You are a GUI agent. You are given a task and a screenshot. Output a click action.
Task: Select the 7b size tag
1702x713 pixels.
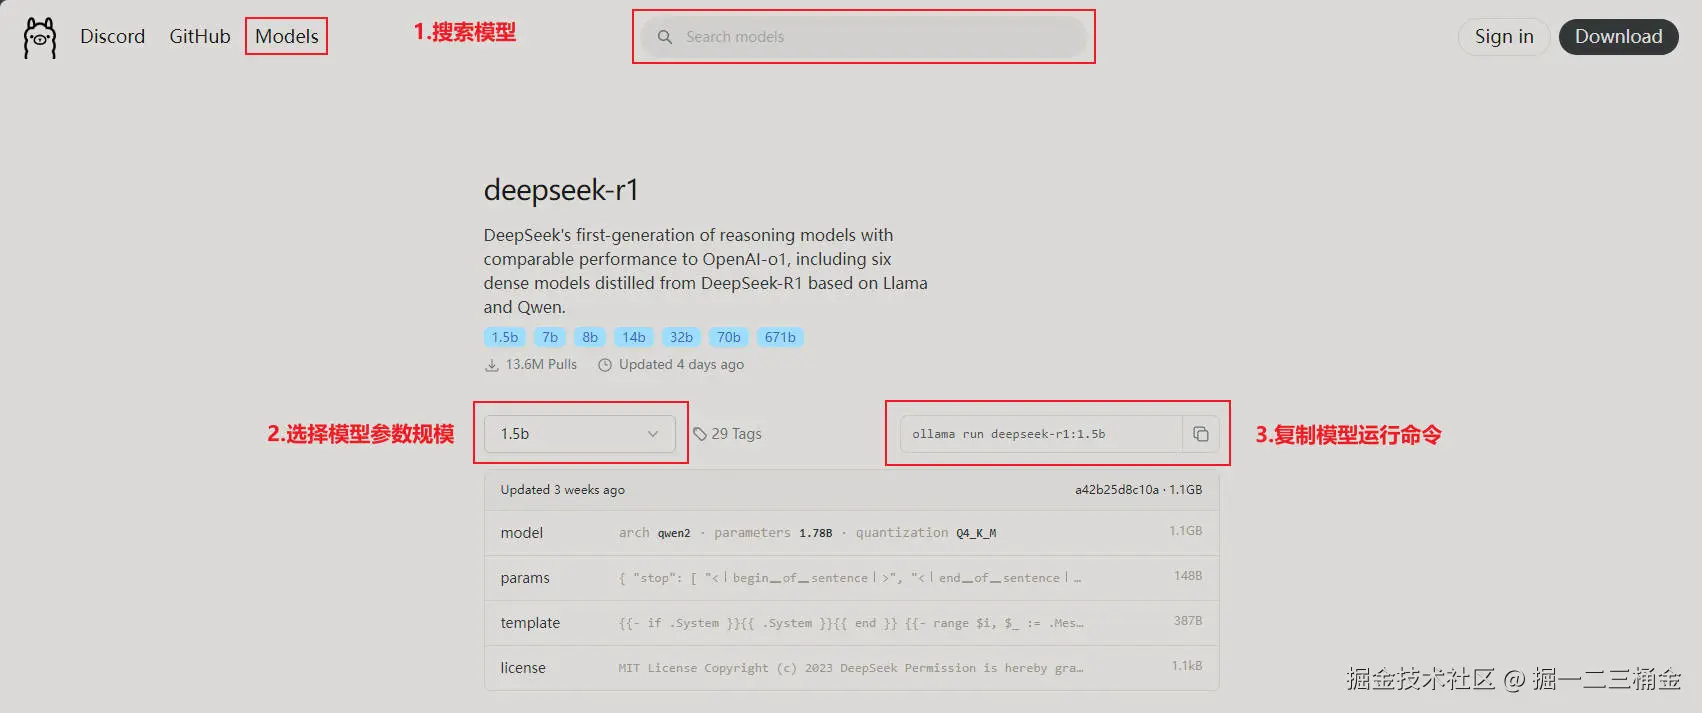click(550, 337)
